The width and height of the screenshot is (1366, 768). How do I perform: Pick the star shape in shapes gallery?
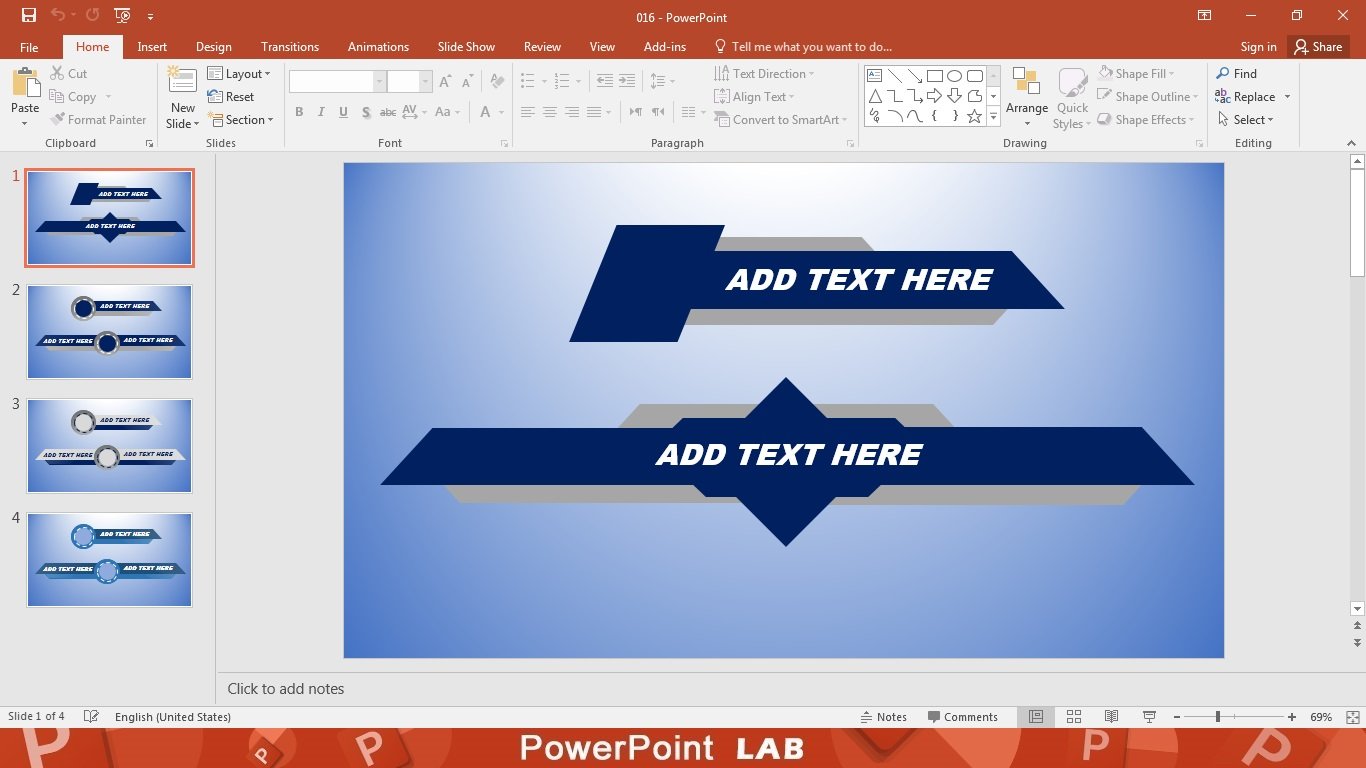974,116
